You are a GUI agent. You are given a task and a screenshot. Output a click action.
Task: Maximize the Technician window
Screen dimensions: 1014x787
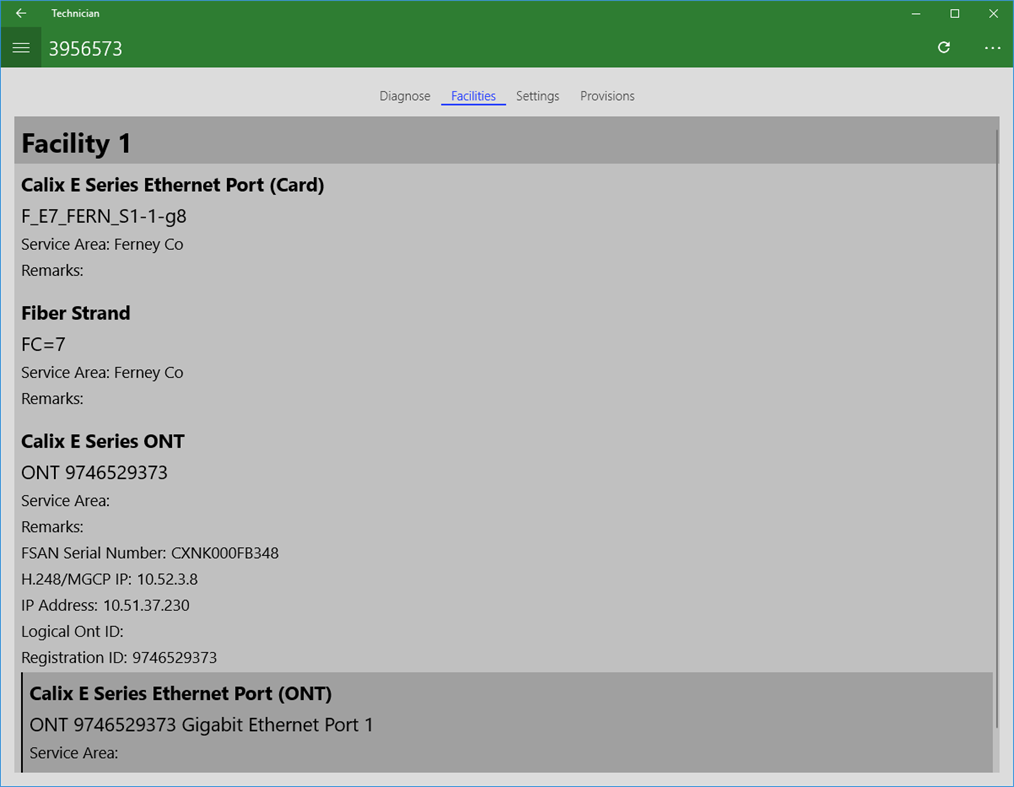(x=955, y=14)
